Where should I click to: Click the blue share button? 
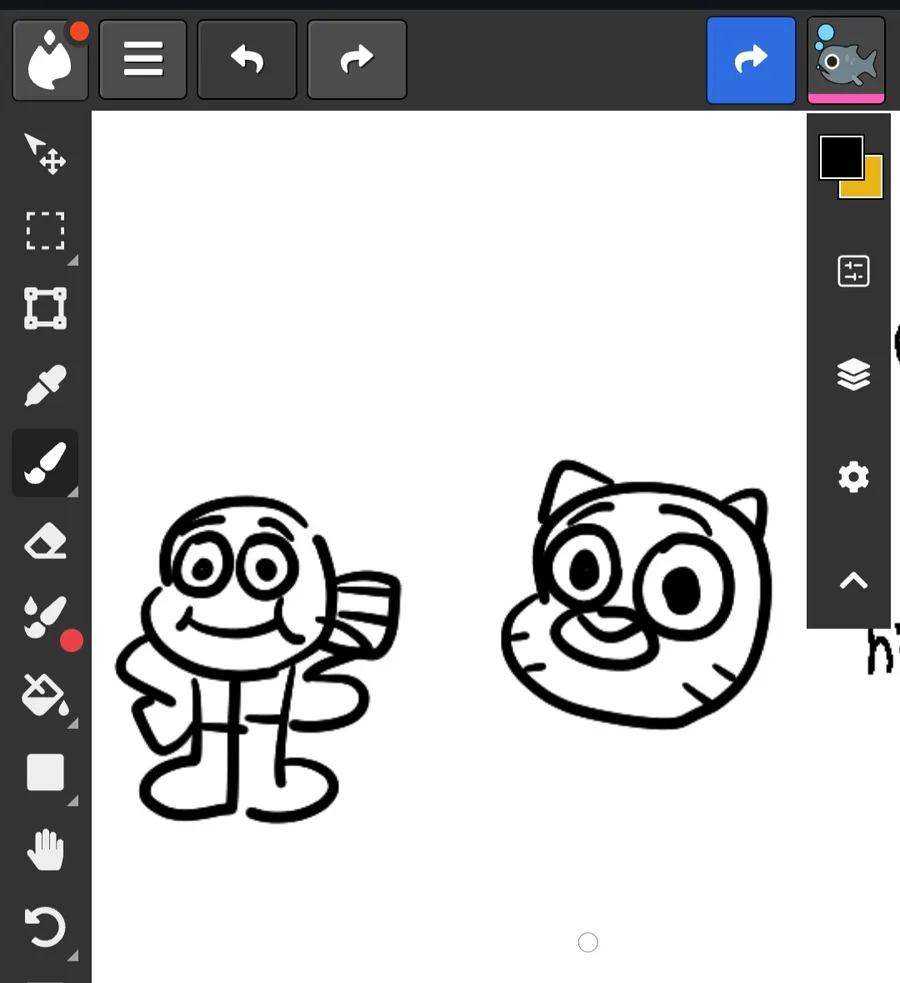click(x=751, y=60)
